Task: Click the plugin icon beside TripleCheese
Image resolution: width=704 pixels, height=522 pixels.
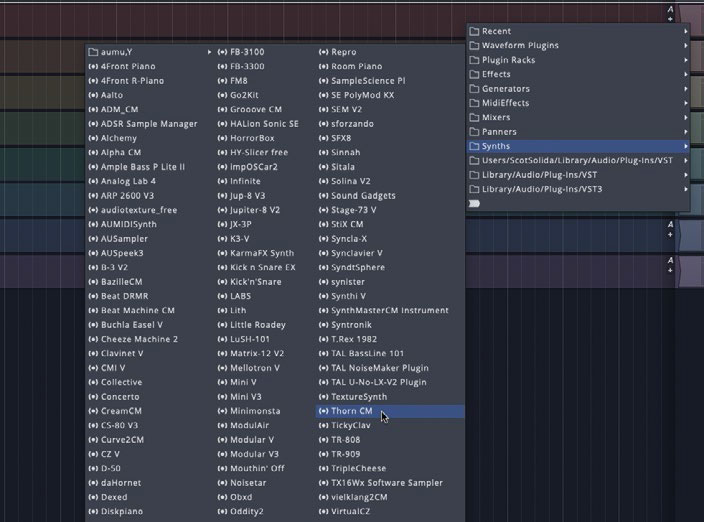Action: [x=323, y=468]
